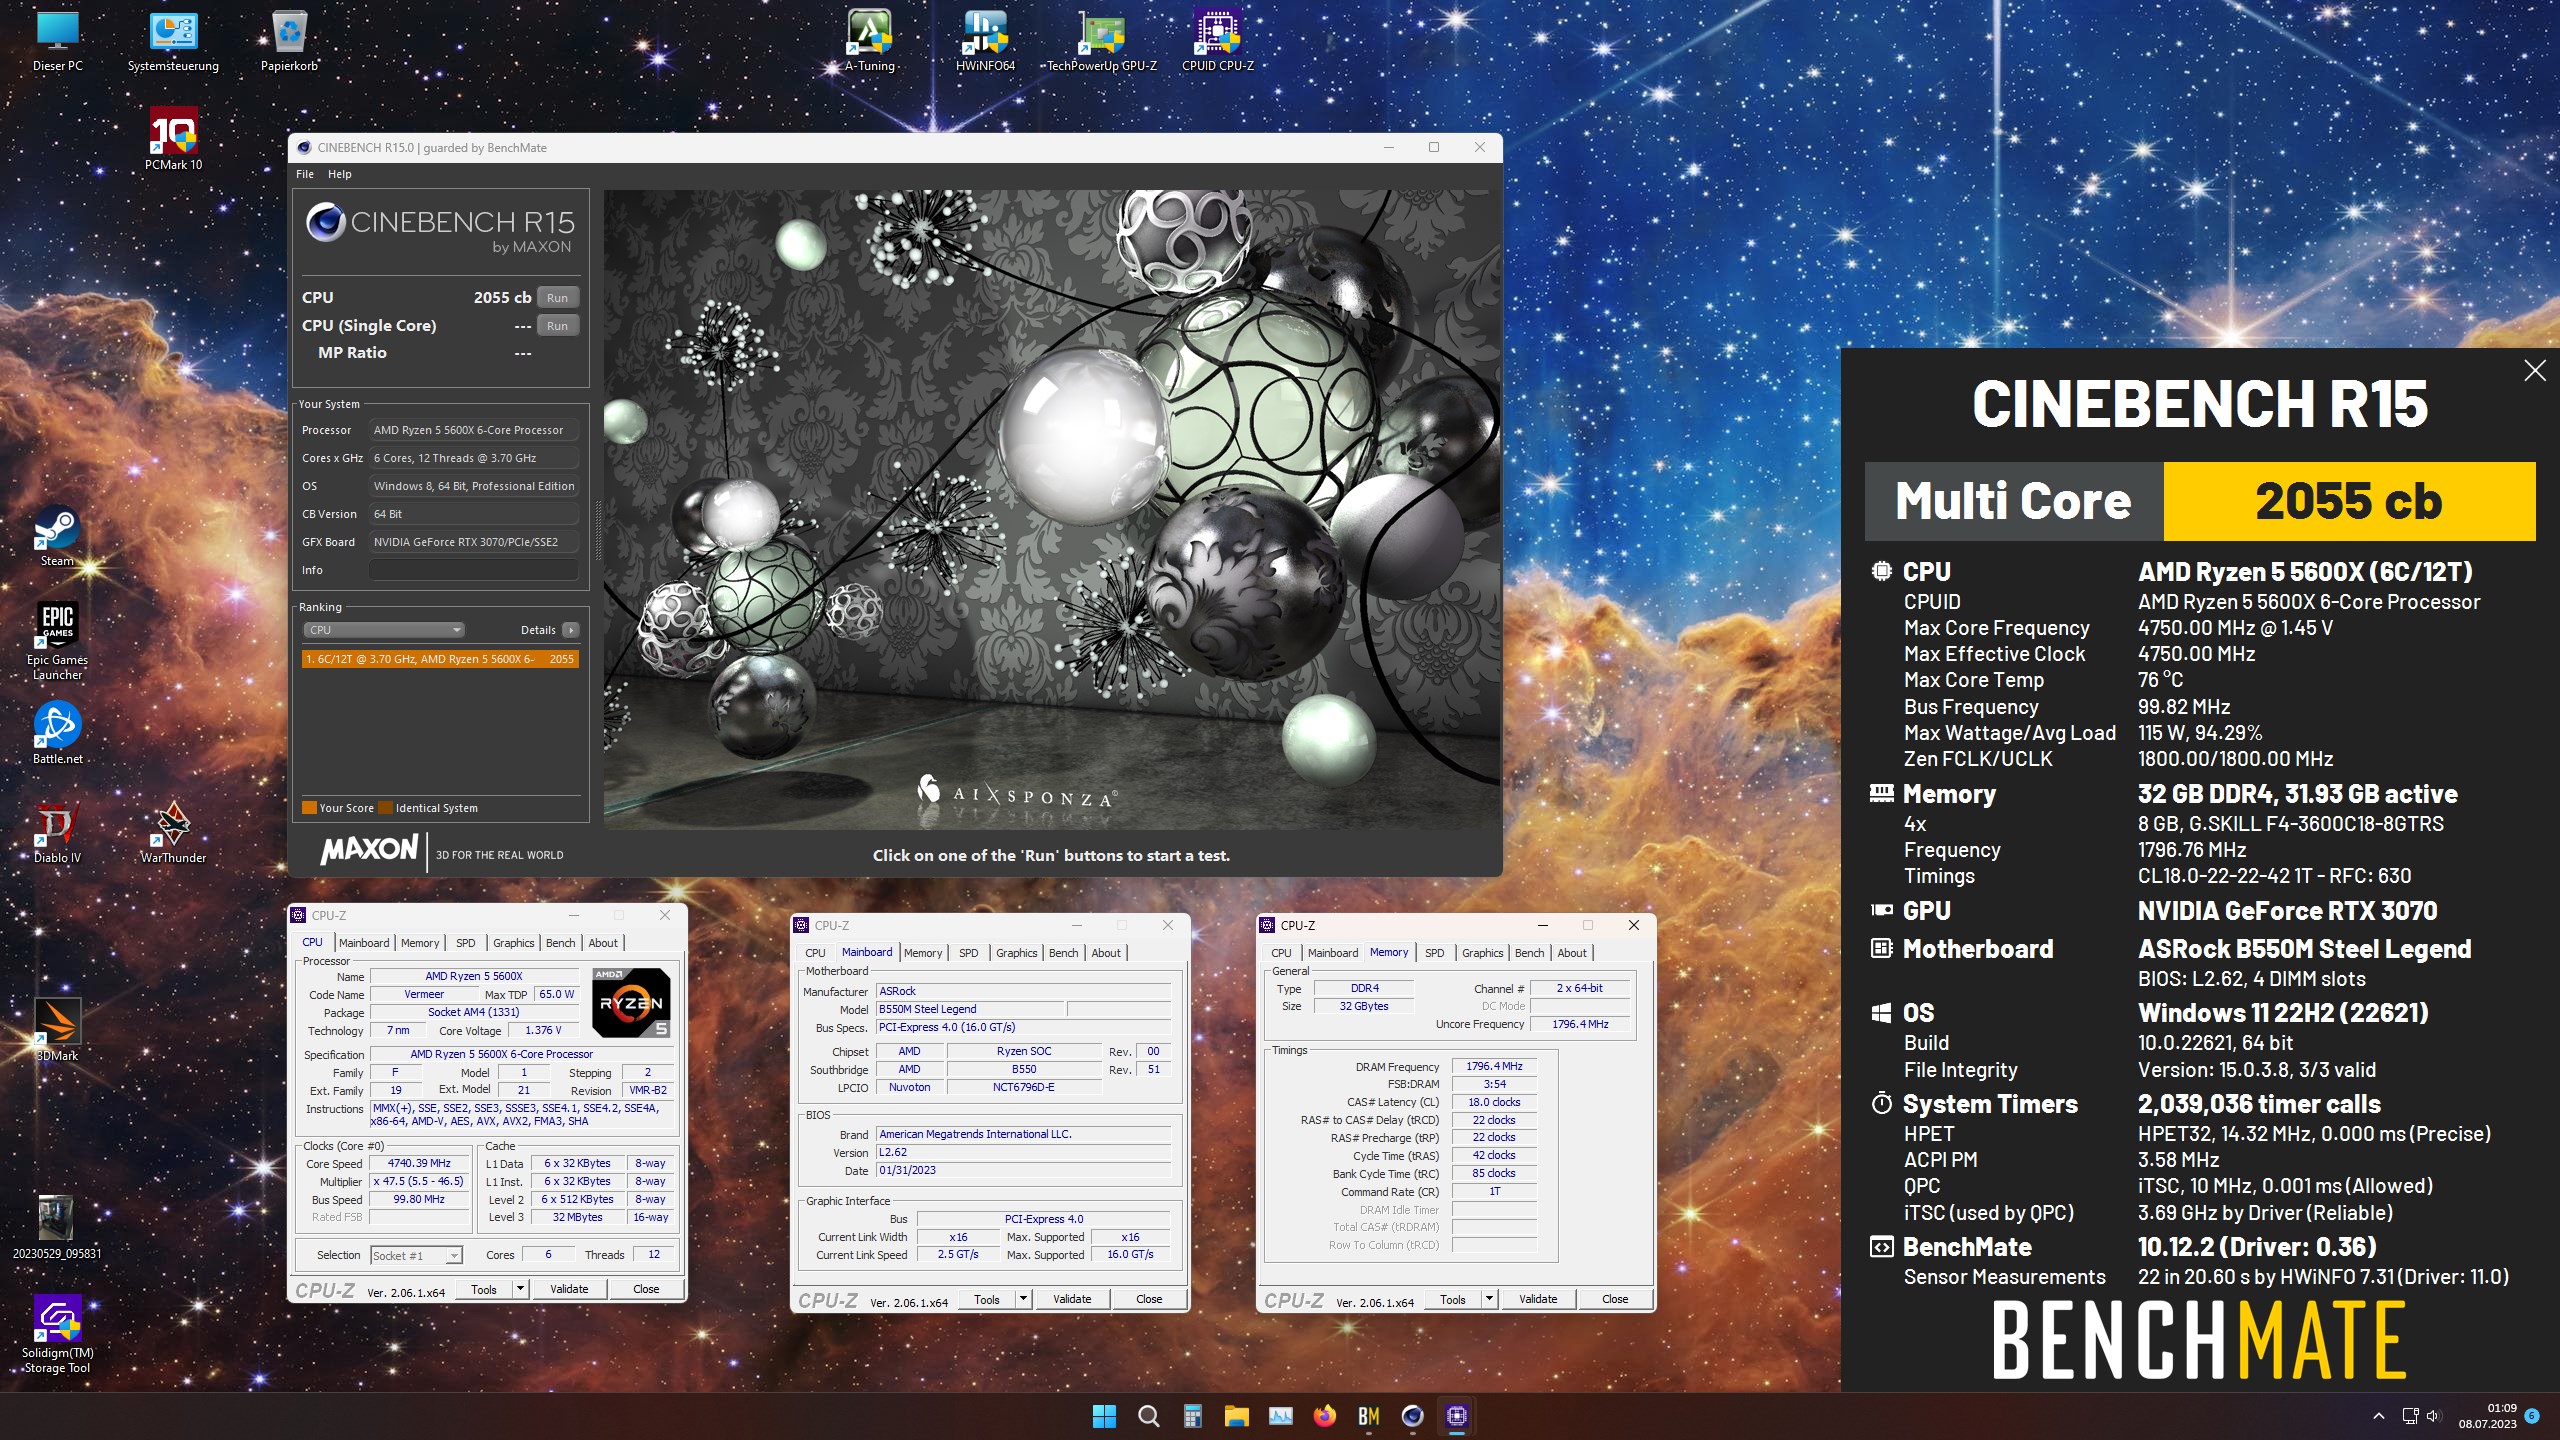2560x1440 pixels.
Task: Show hidden system tray icons
Action: tap(2379, 1416)
